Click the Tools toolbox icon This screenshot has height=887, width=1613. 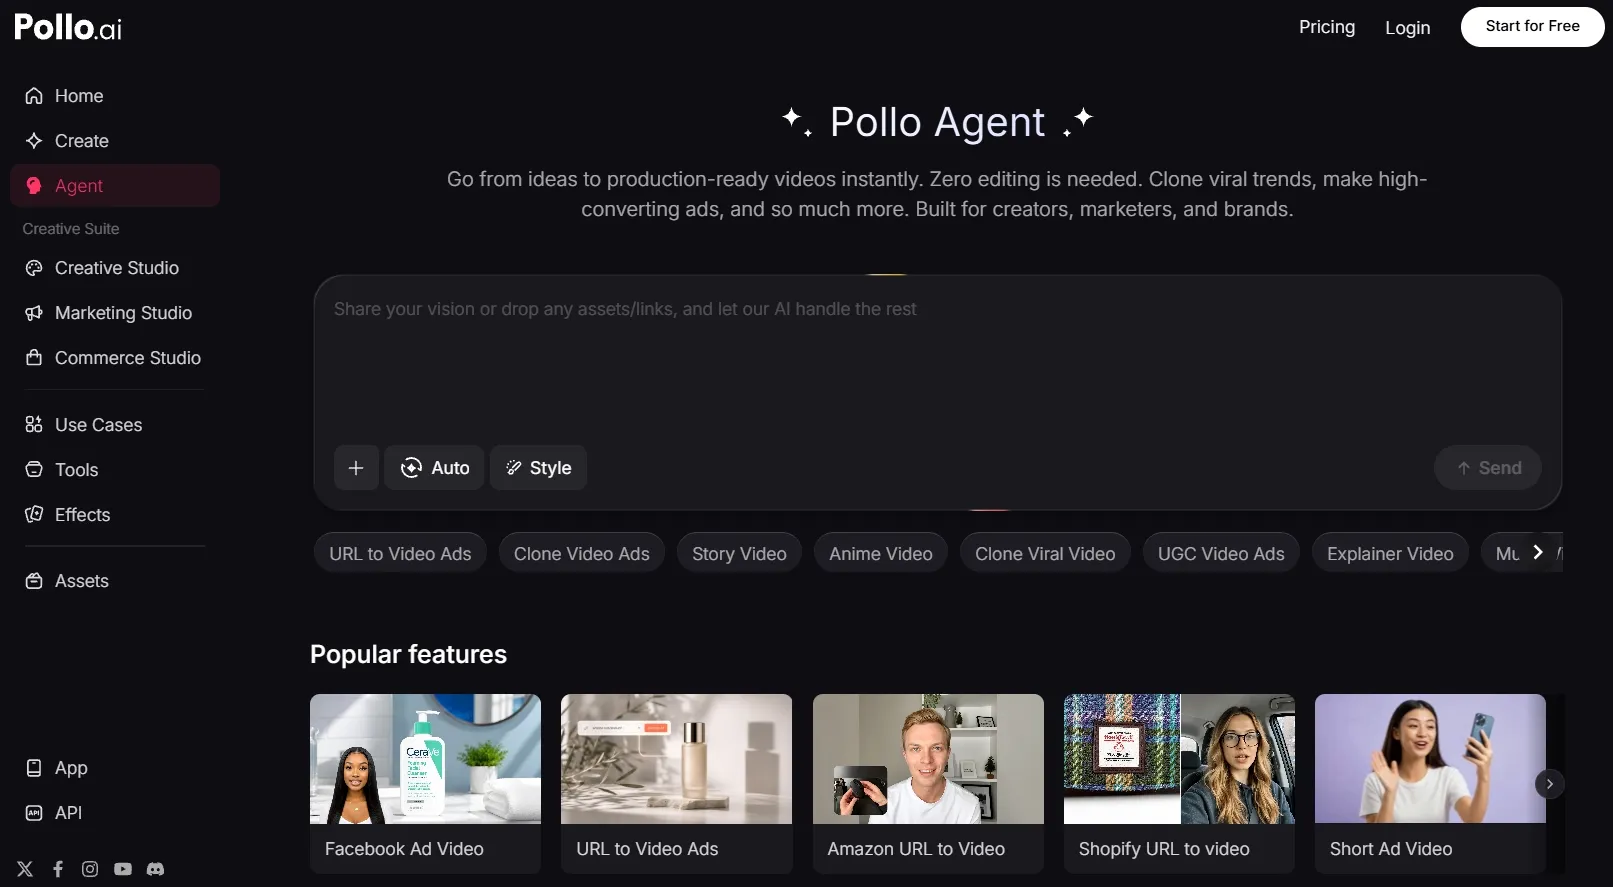pos(34,470)
